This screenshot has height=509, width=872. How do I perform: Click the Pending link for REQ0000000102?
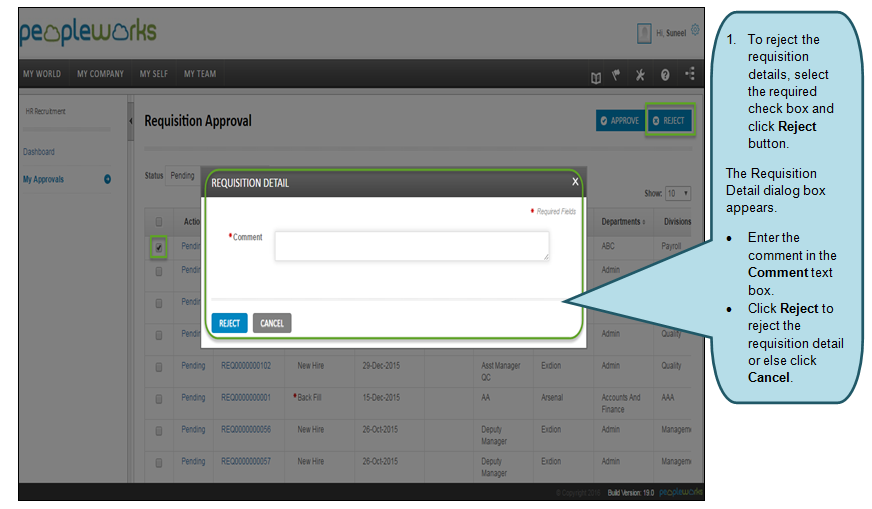[x=193, y=365]
